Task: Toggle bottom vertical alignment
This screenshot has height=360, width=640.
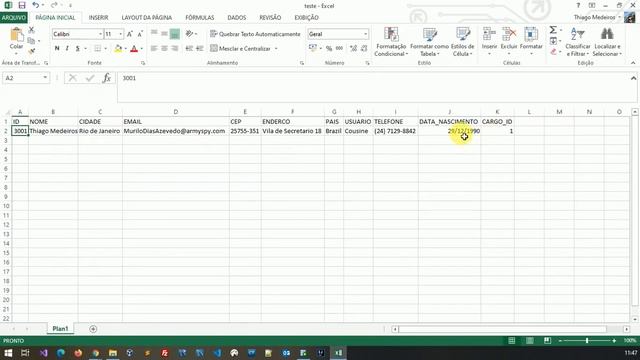Action: [175, 34]
